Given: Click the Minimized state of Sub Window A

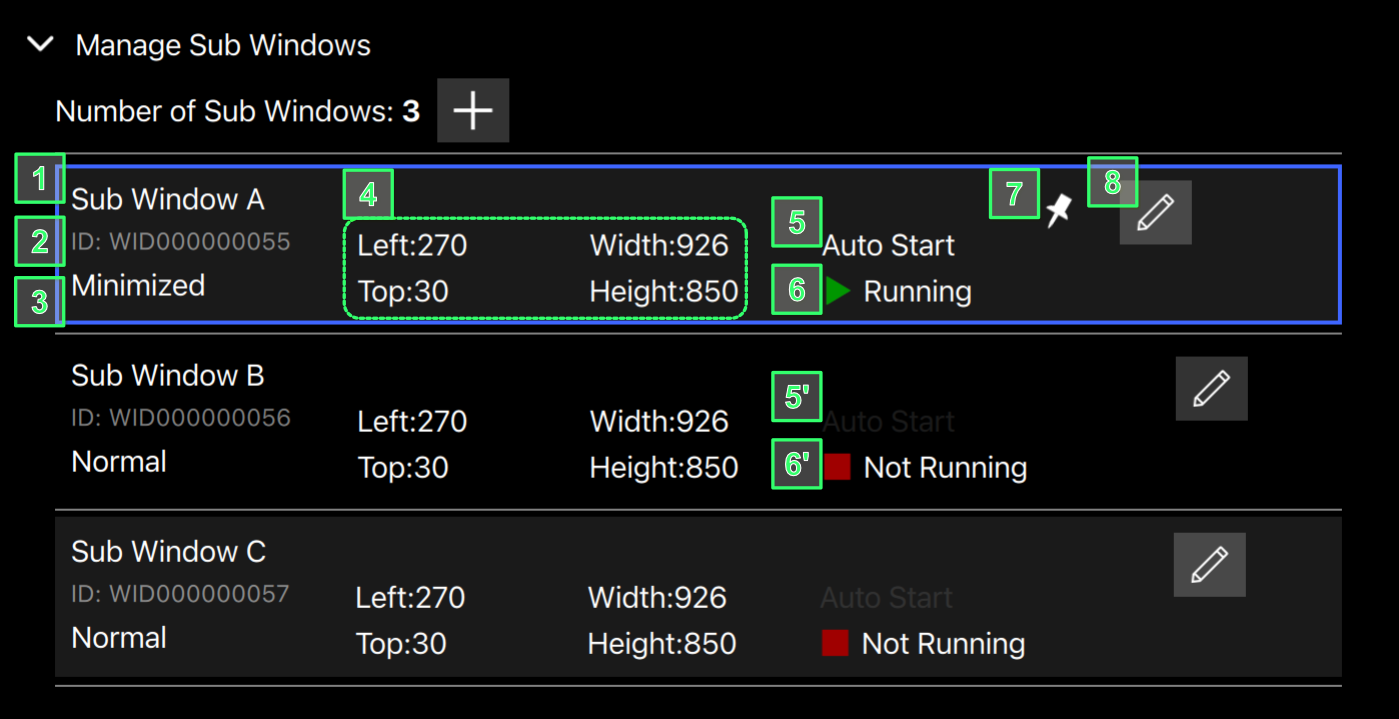Looking at the screenshot, I should click(x=138, y=286).
